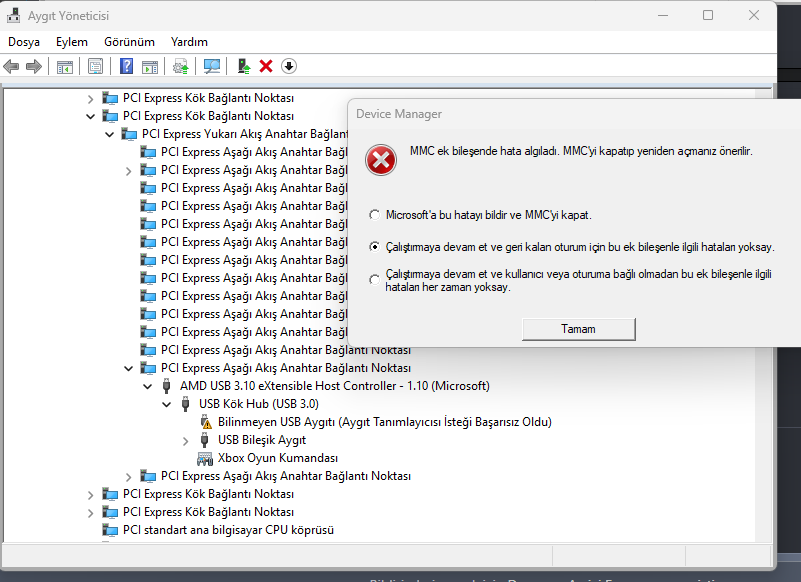Select the 'USB Kök Hub (USB 3.0)' label
Viewport: 801px width, 582px height.
point(259,404)
